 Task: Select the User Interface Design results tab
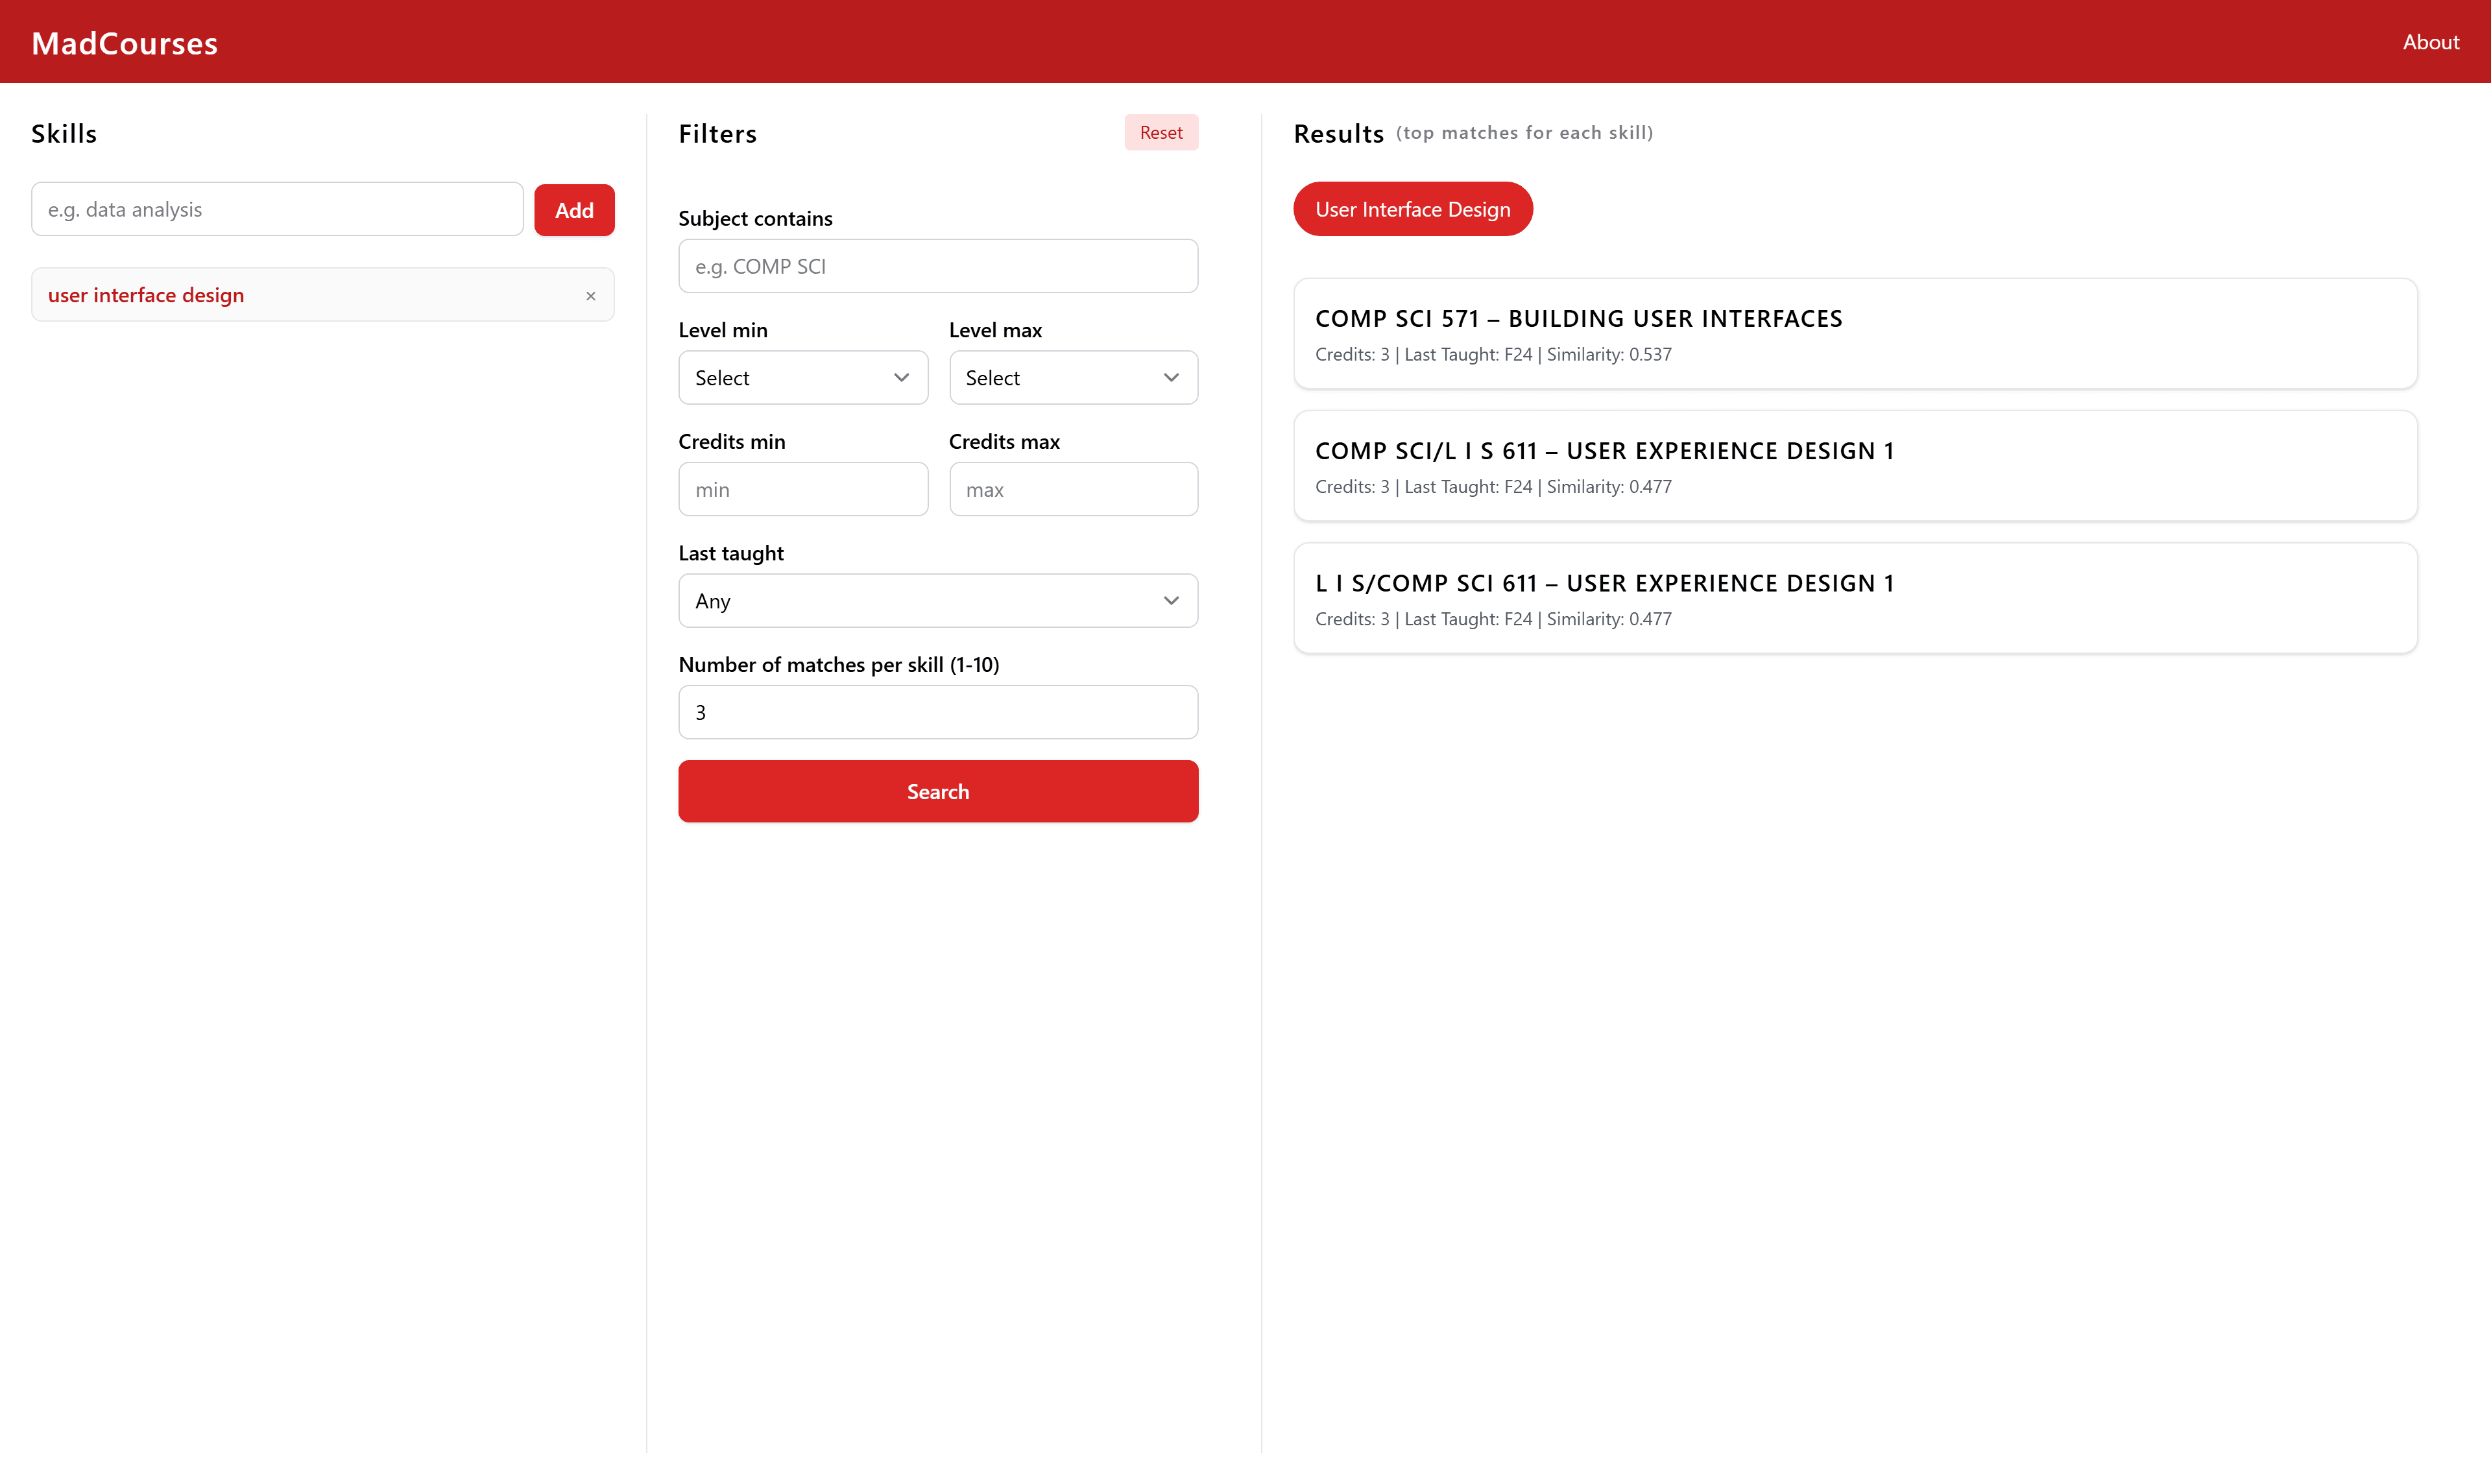click(x=1412, y=210)
